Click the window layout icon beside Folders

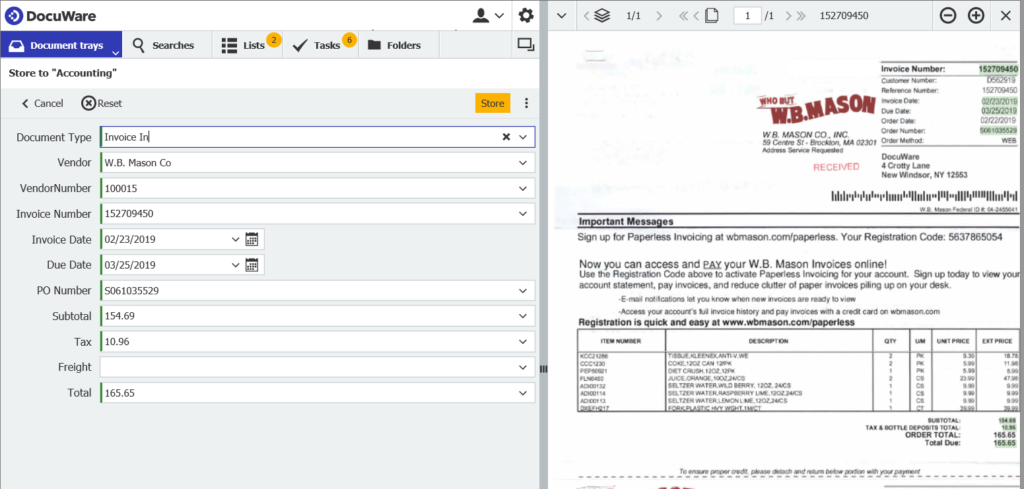(x=524, y=45)
